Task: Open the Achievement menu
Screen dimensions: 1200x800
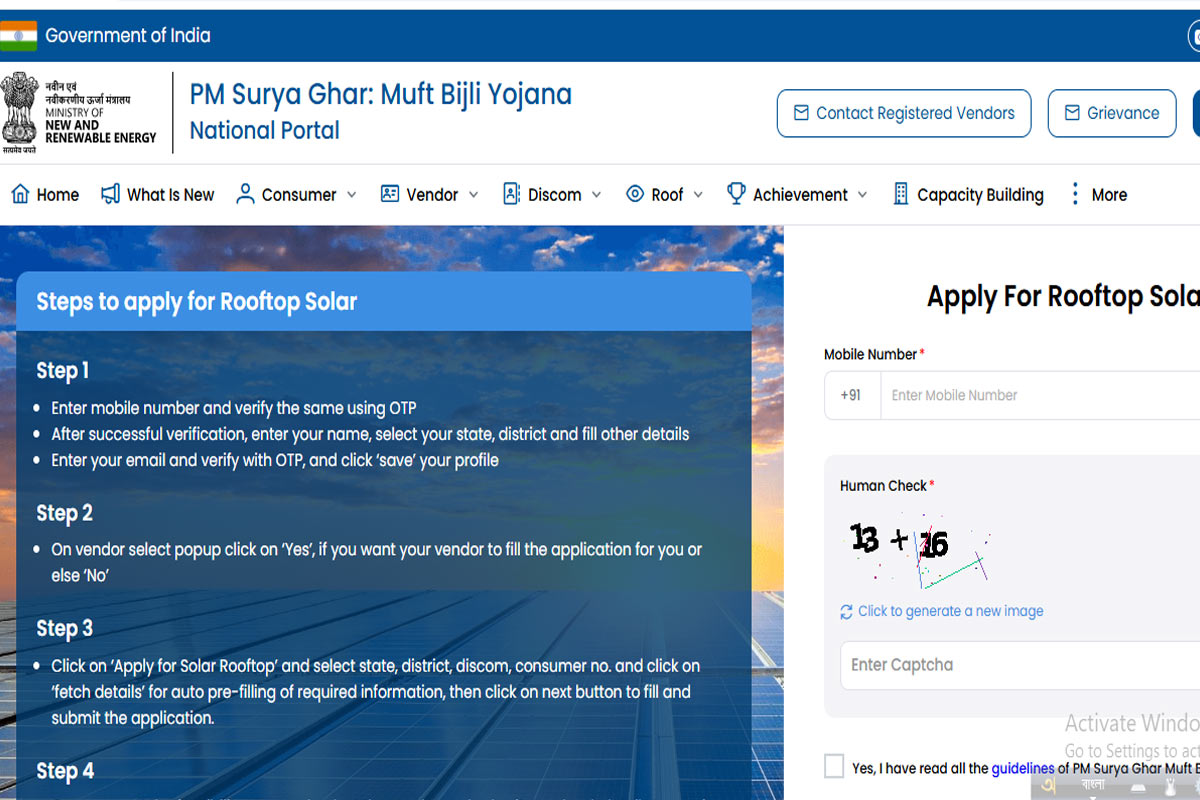Action: click(798, 194)
